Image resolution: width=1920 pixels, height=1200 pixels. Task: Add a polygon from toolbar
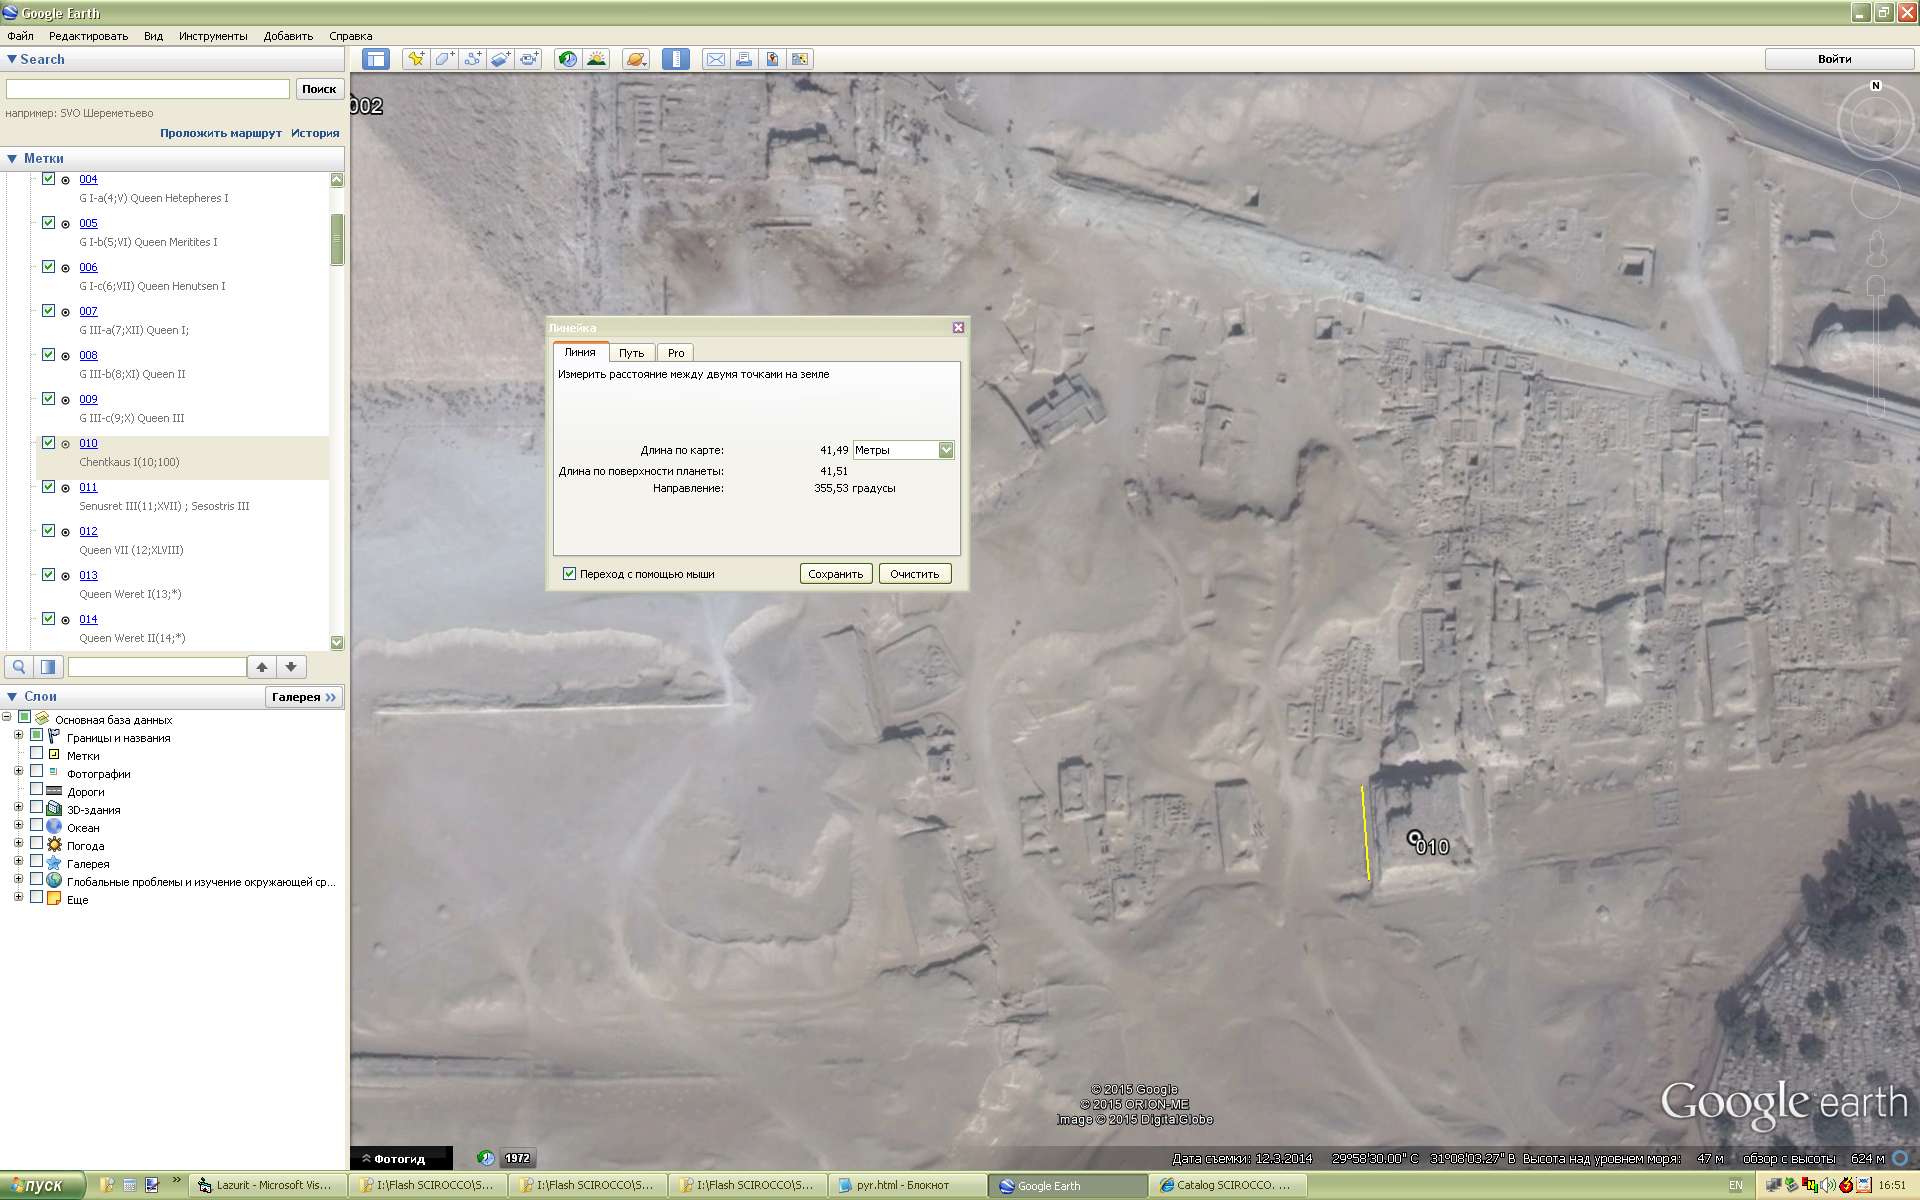pyautogui.click(x=444, y=59)
